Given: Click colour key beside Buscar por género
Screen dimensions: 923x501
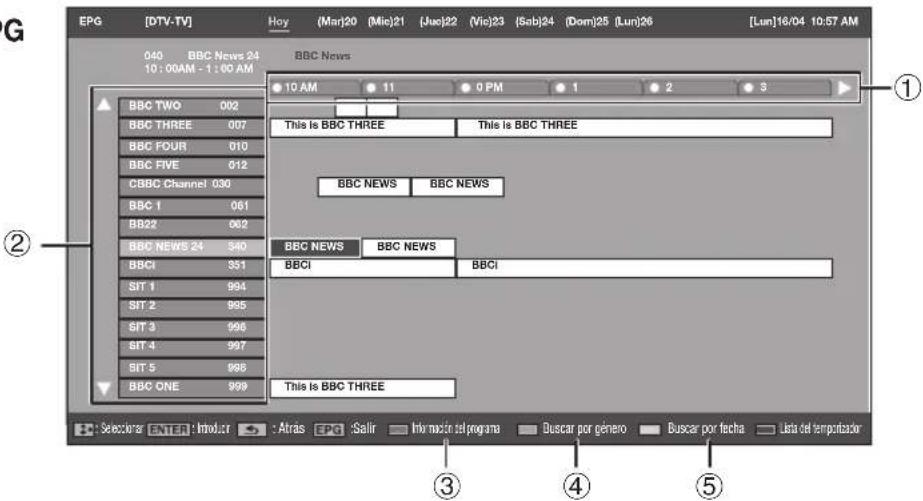Looking at the screenshot, I should tap(527, 430).
